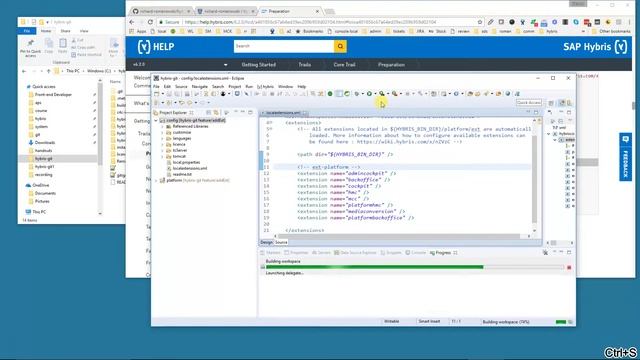
Task: Click the red stop button beside the progress bar
Action: pos(569,267)
